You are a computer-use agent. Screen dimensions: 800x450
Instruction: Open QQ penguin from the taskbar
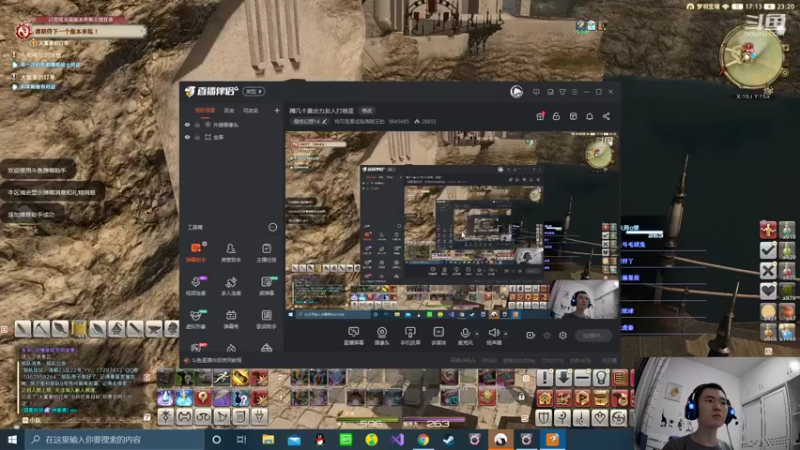320,439
